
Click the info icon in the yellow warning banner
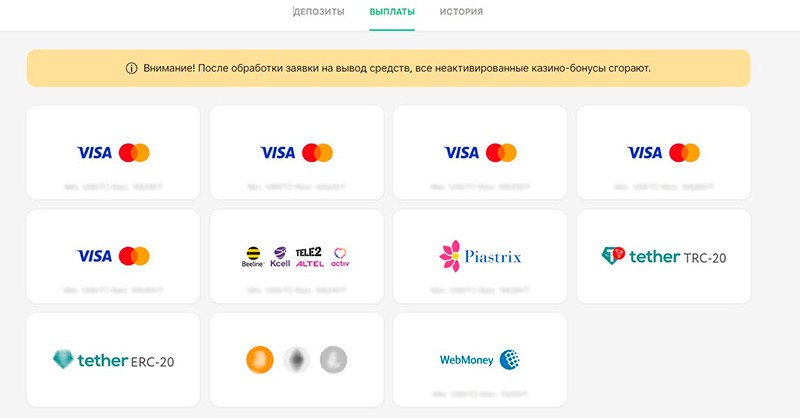131,68
